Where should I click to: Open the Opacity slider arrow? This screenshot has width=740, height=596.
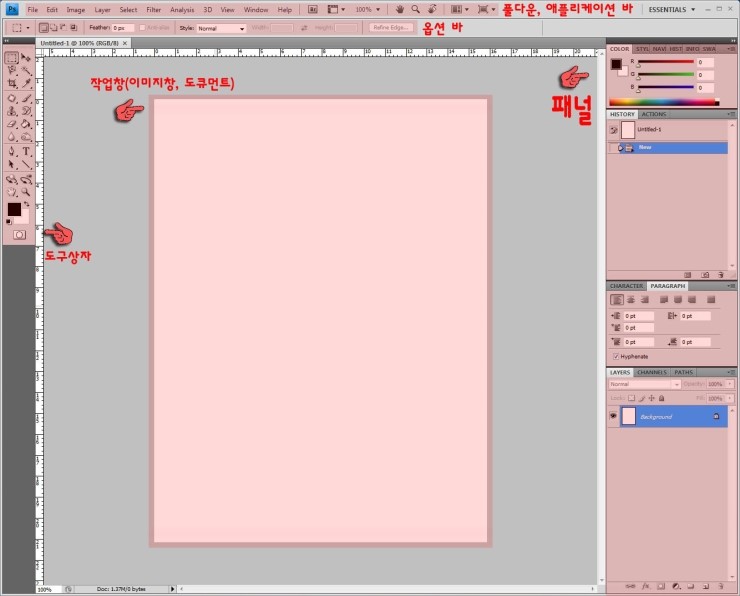(x=730, y=384)
